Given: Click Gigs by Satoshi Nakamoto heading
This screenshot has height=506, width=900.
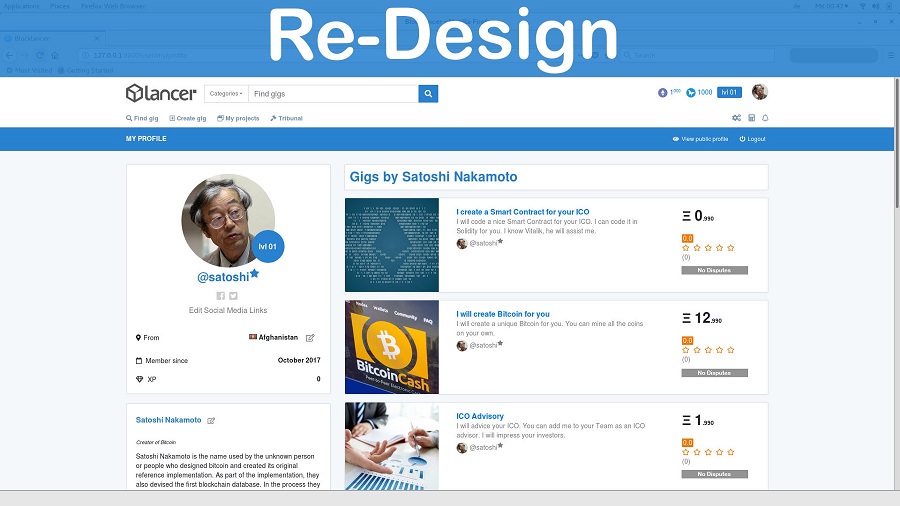Looking at the screenshot, I should [433, 177].
